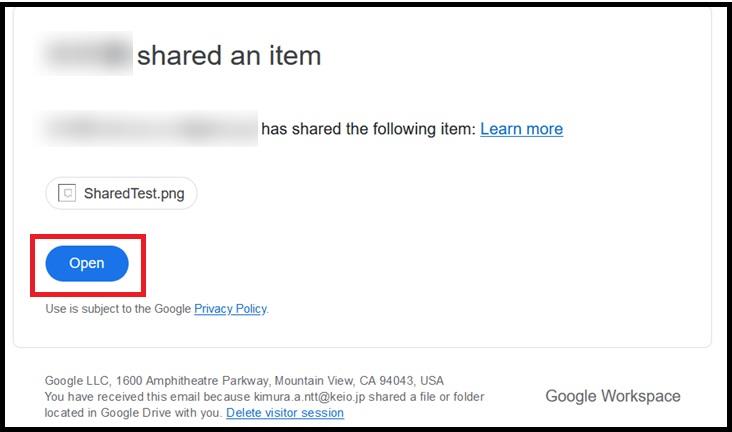The image size is (732, 432).
Task: Click the "located in Google Drive with you" text
Action: tap(133, 413)
